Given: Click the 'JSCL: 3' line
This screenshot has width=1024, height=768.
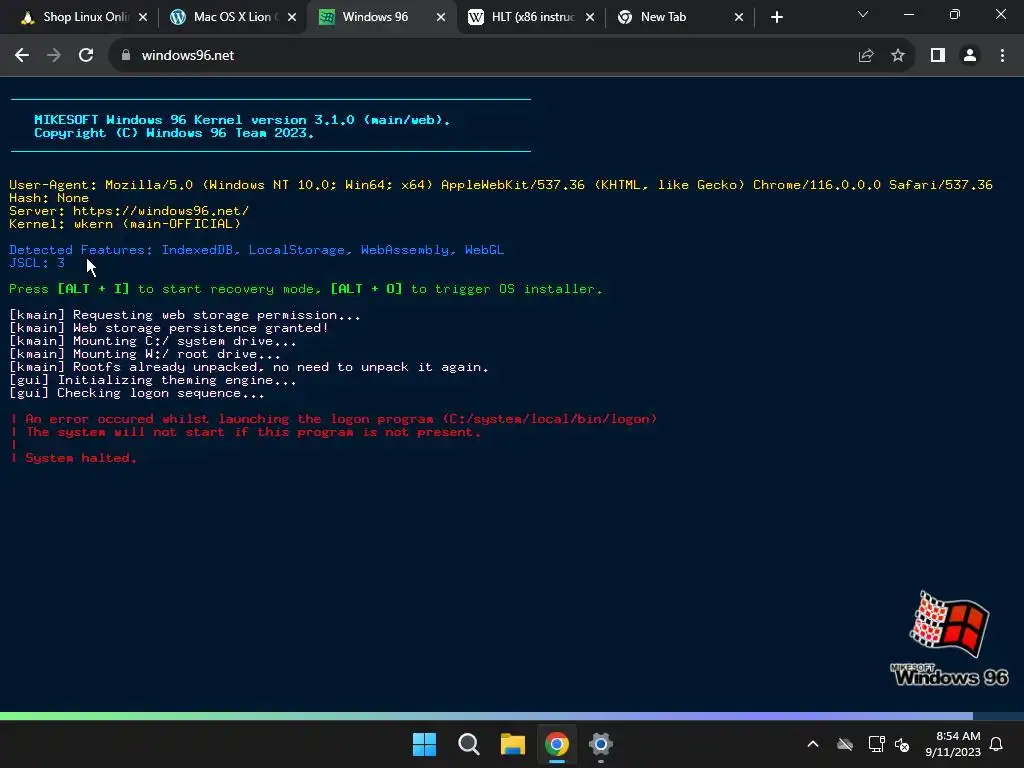Looking at the screenshot, I should click(x=37, y=263).
